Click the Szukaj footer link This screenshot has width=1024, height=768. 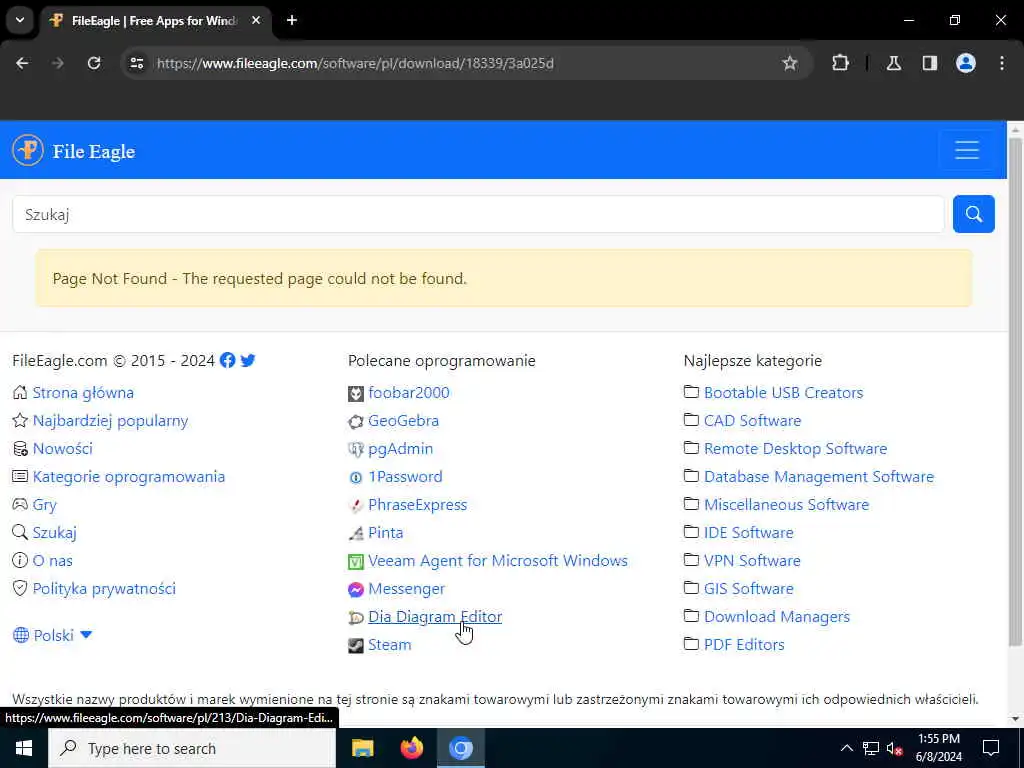[54, 533]
